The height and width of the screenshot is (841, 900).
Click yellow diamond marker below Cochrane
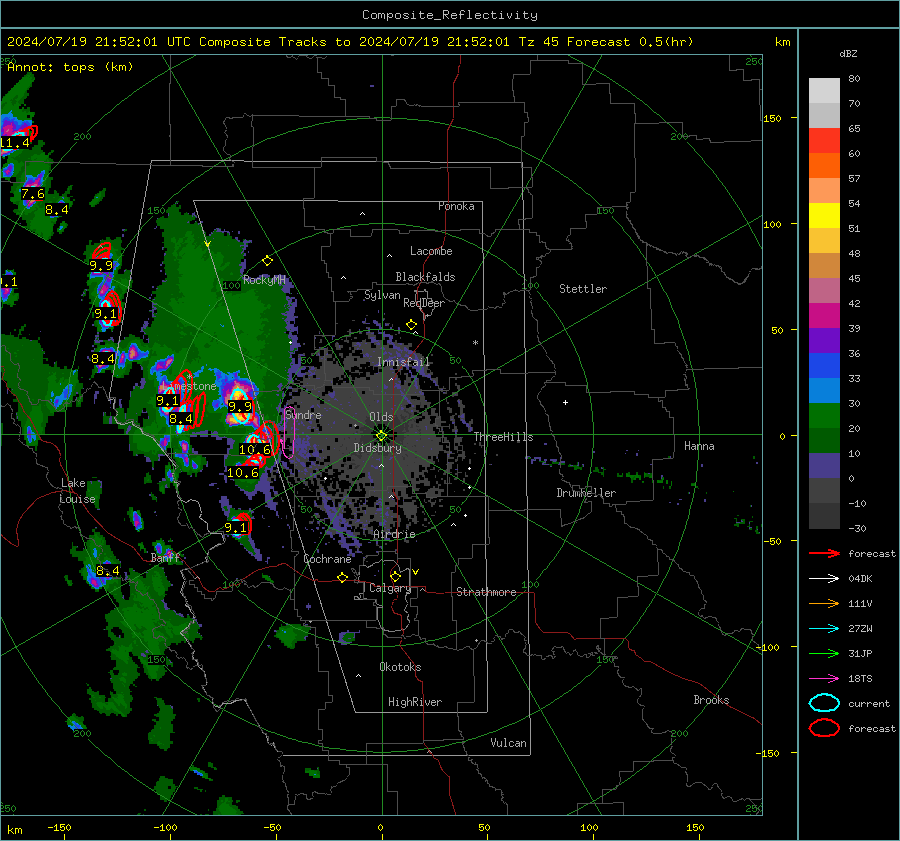click(x=342, y=577)
